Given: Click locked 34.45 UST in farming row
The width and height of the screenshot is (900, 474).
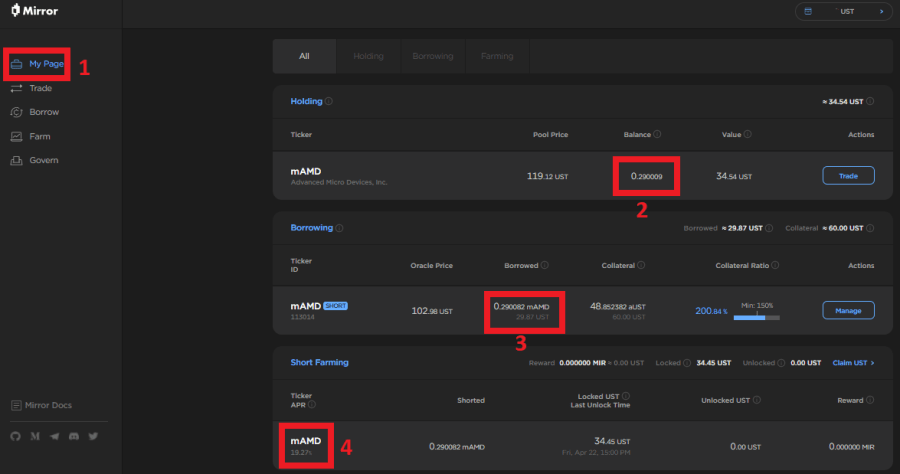Looking at the screenshot, I should click(612, 441).
